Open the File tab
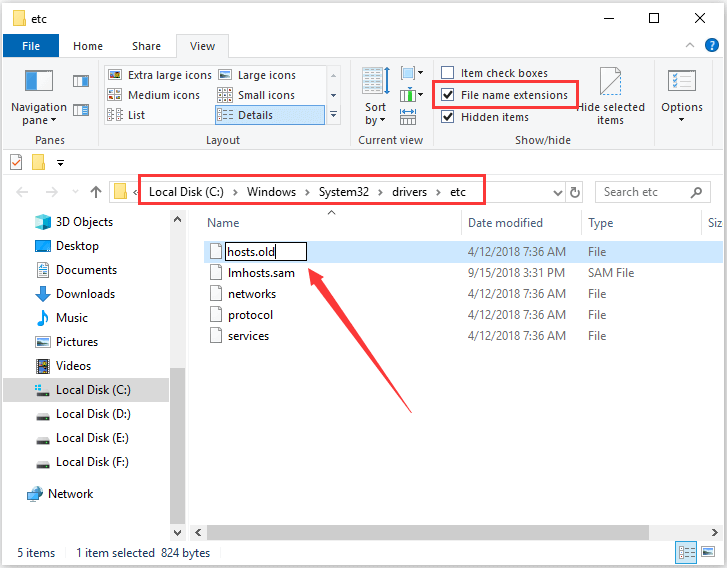The width and height of the screenshot is (727, 568). click(x=31, y=46)
